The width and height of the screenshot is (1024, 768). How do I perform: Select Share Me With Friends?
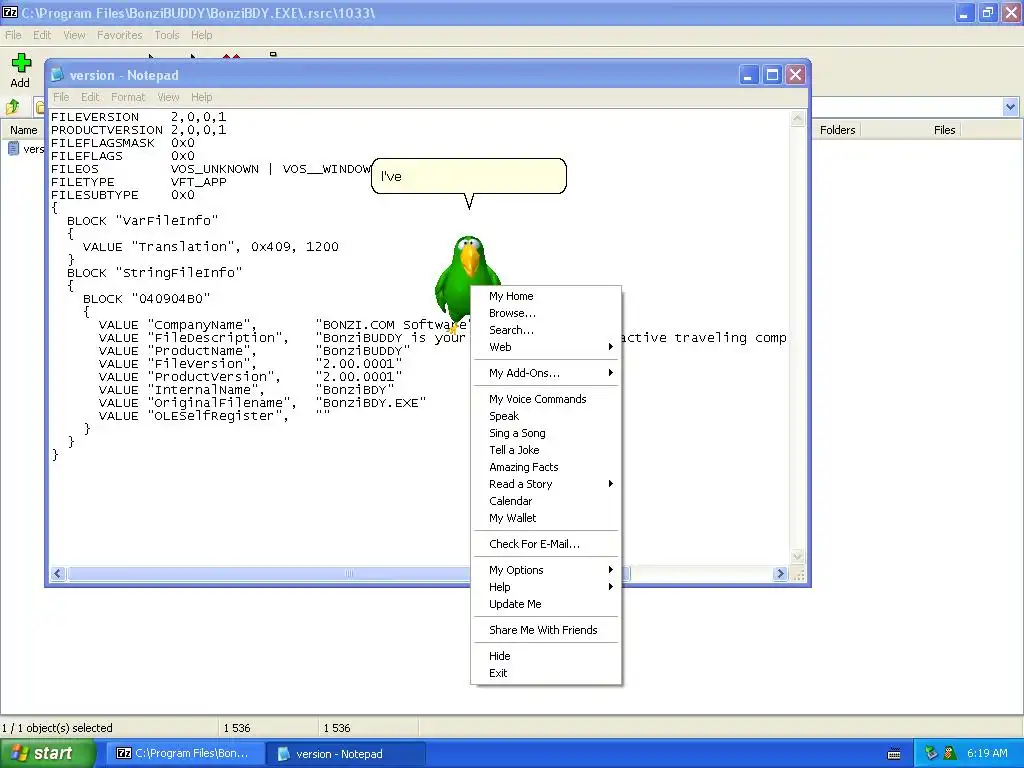(x=546, y=631)
